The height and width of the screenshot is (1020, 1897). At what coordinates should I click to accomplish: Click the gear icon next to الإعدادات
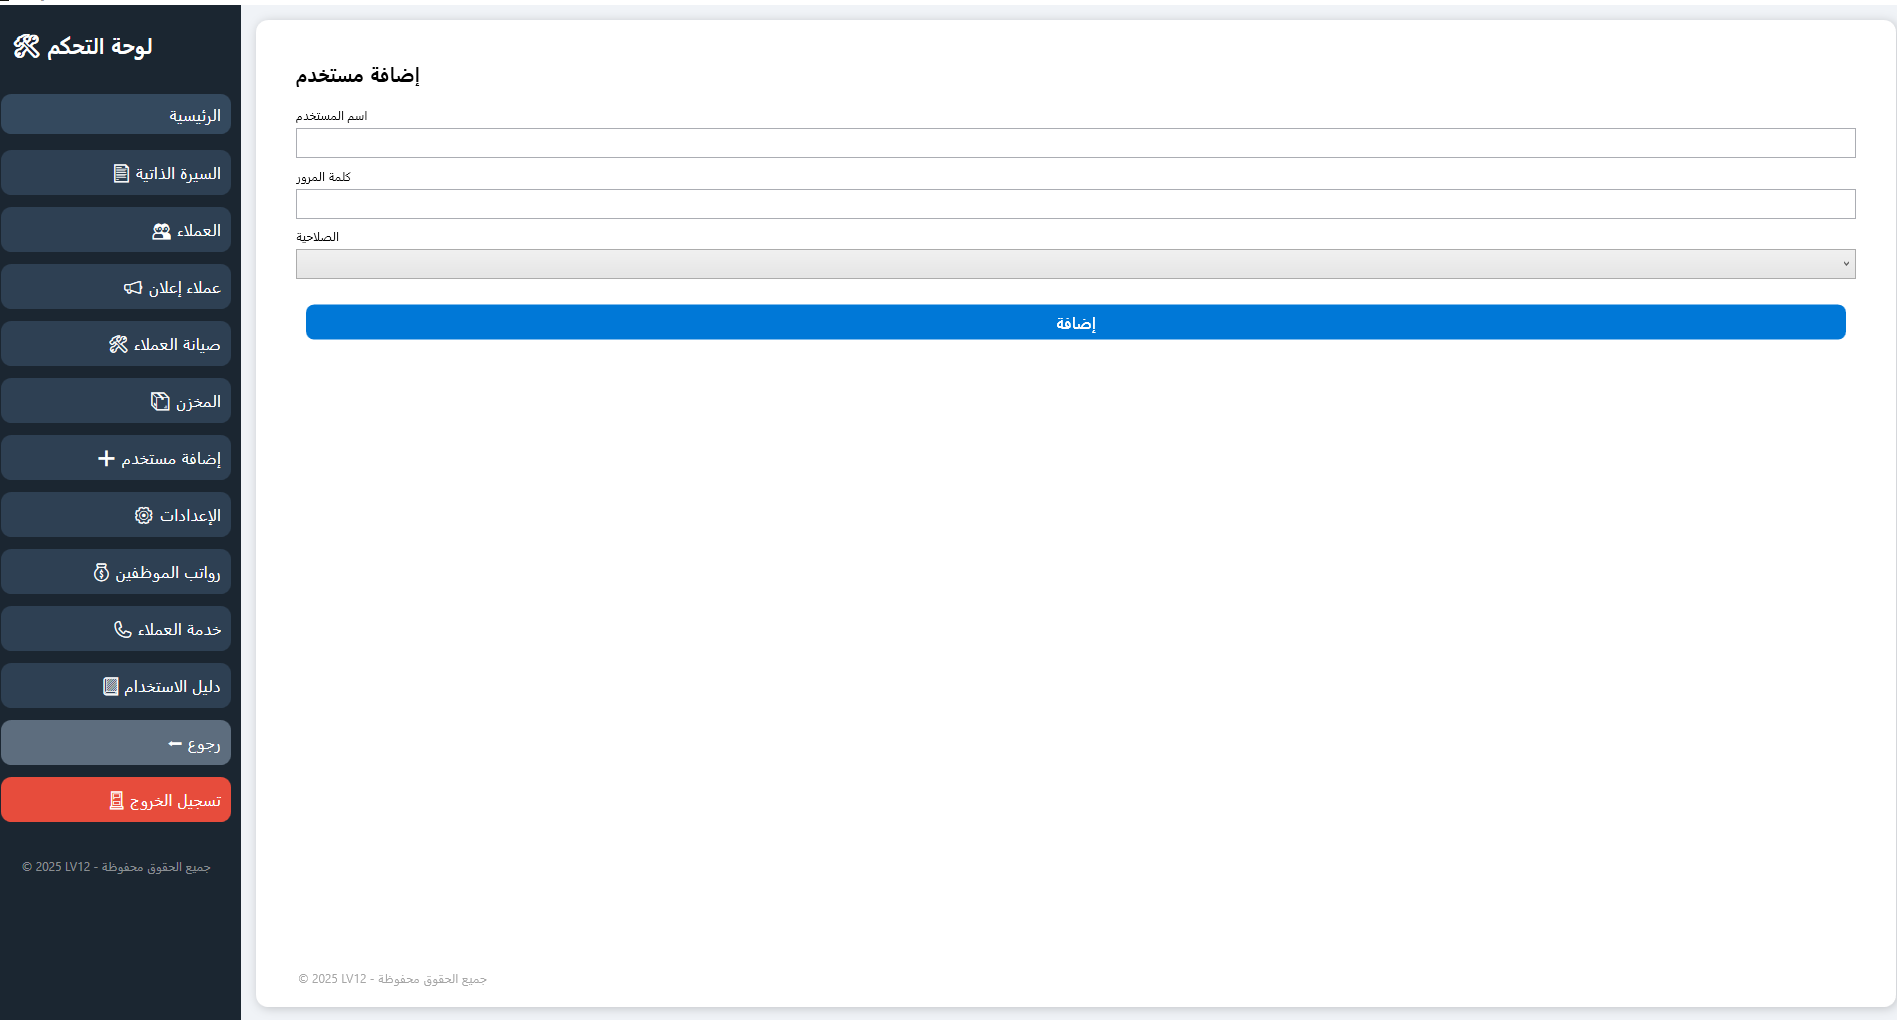pyautogui.click(x=144, y=516)
